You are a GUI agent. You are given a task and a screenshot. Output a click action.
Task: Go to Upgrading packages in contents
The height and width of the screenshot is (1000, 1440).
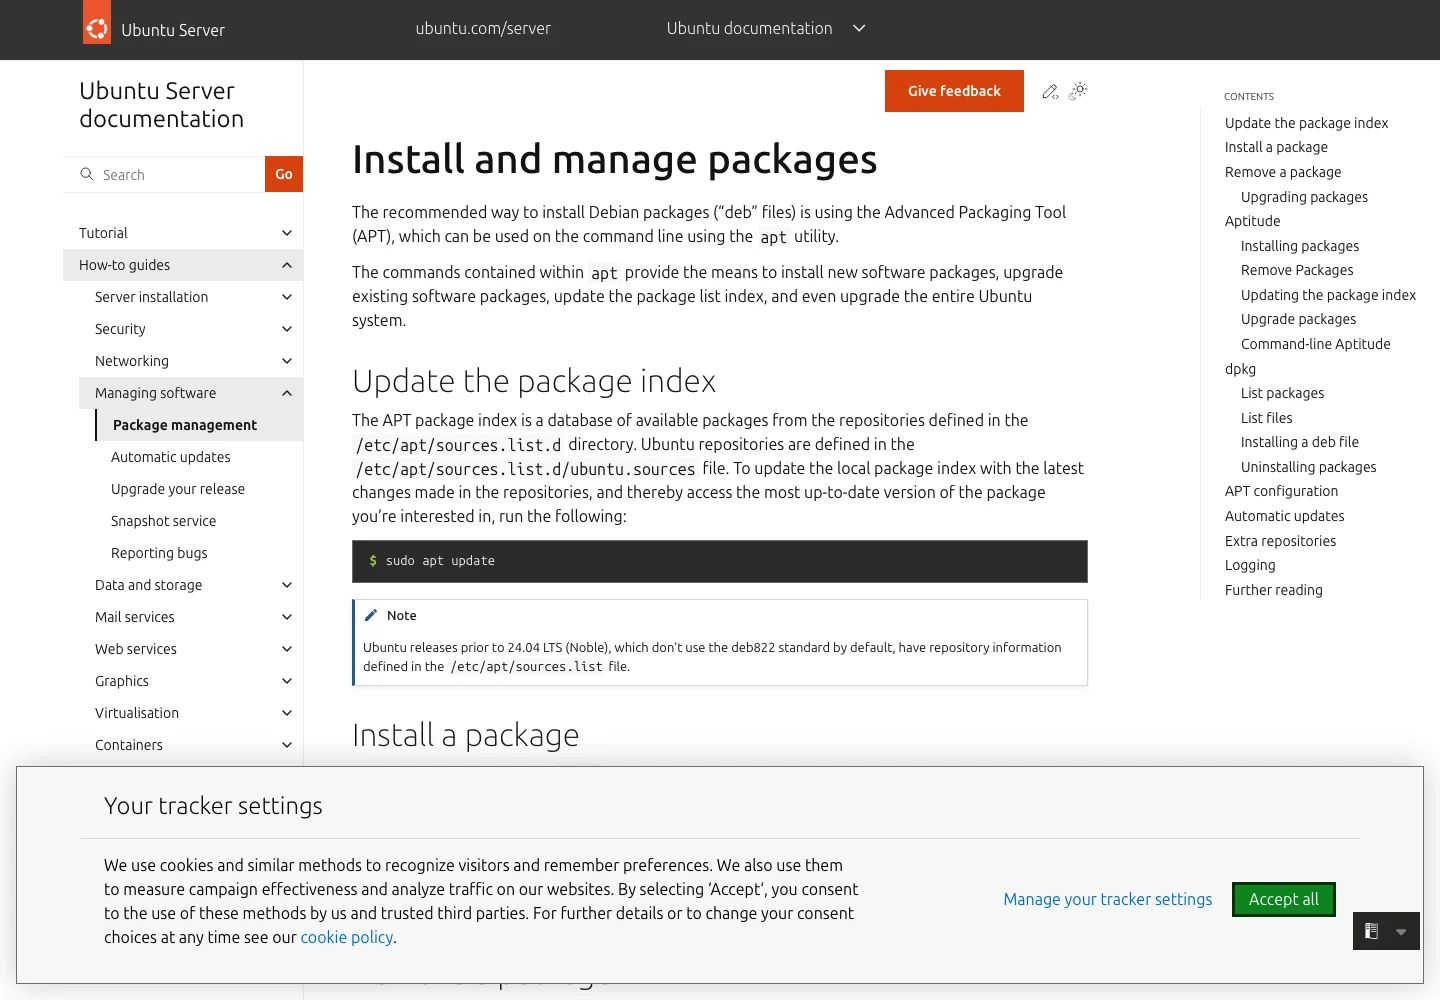(x=1305, y=197)
